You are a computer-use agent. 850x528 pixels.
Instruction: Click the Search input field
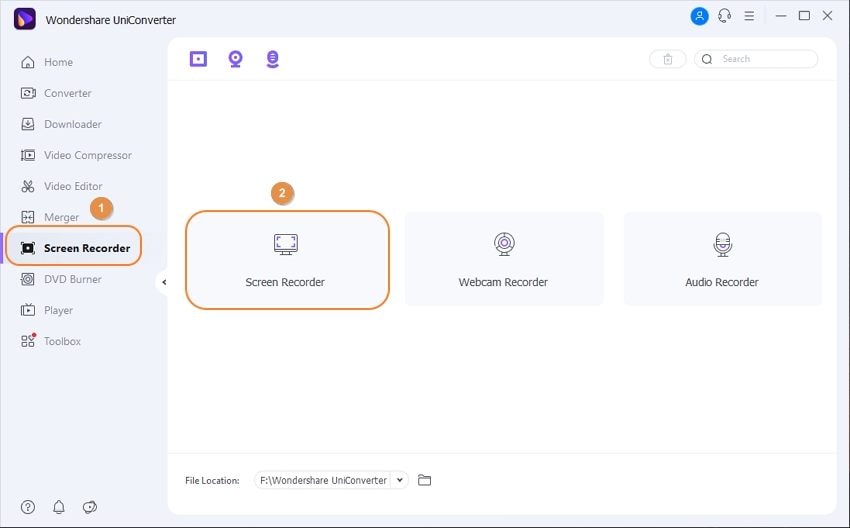pos(757,59)
